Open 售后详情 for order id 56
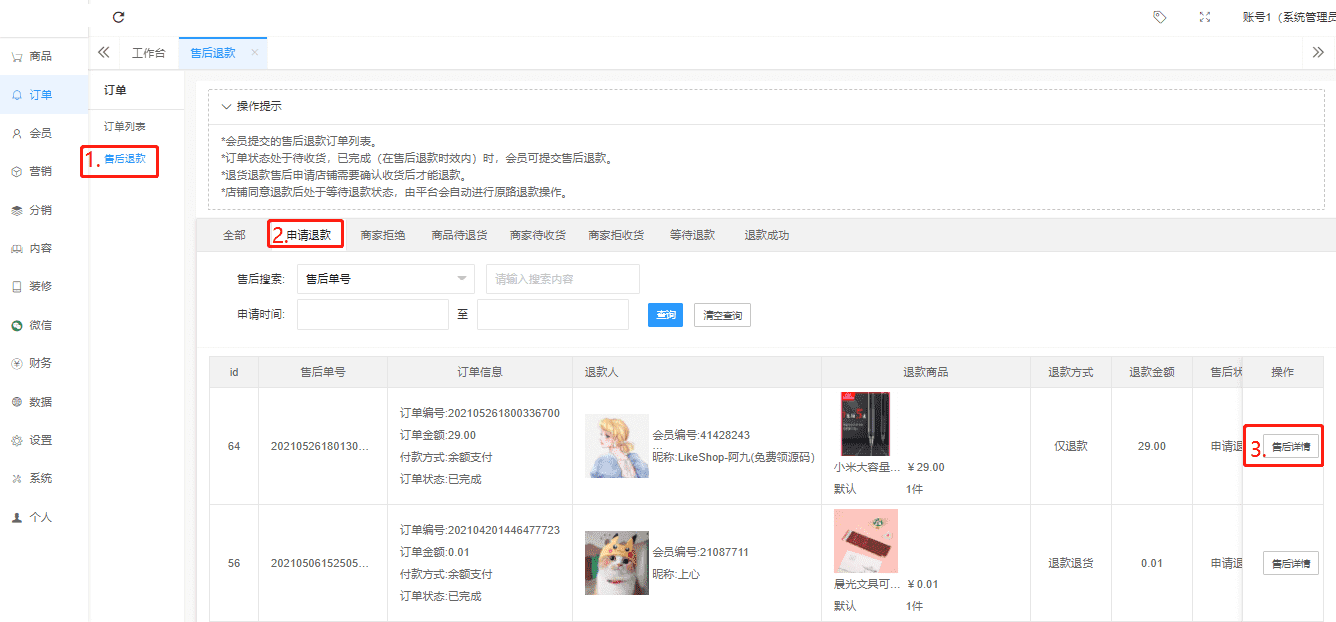This screenshot has height=622, width=1336. tap(1290, 563)
